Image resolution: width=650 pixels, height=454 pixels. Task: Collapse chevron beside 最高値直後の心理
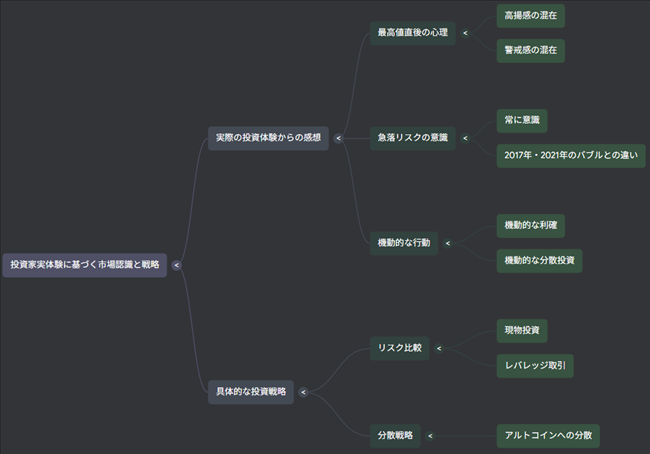coord(465,33)
